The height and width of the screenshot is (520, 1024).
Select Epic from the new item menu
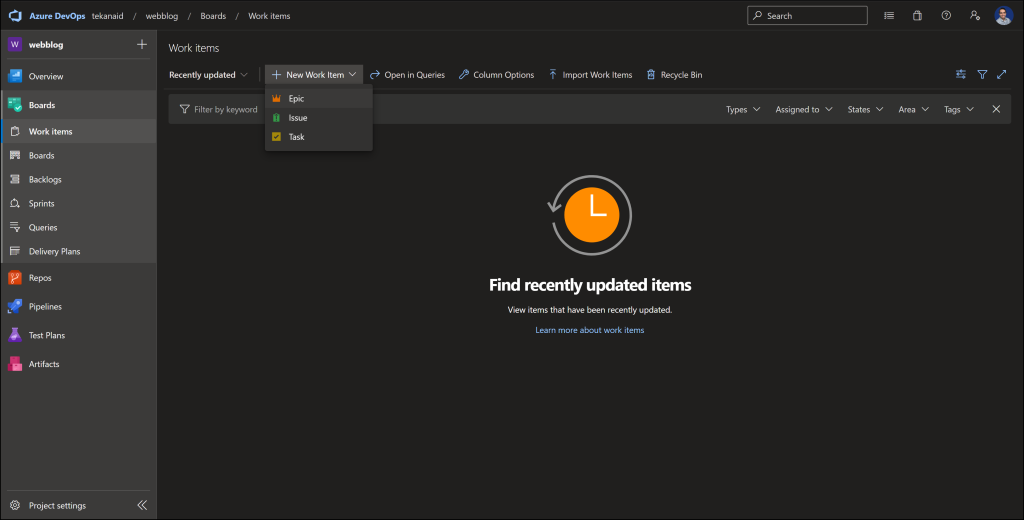click(x=296, y=99)
